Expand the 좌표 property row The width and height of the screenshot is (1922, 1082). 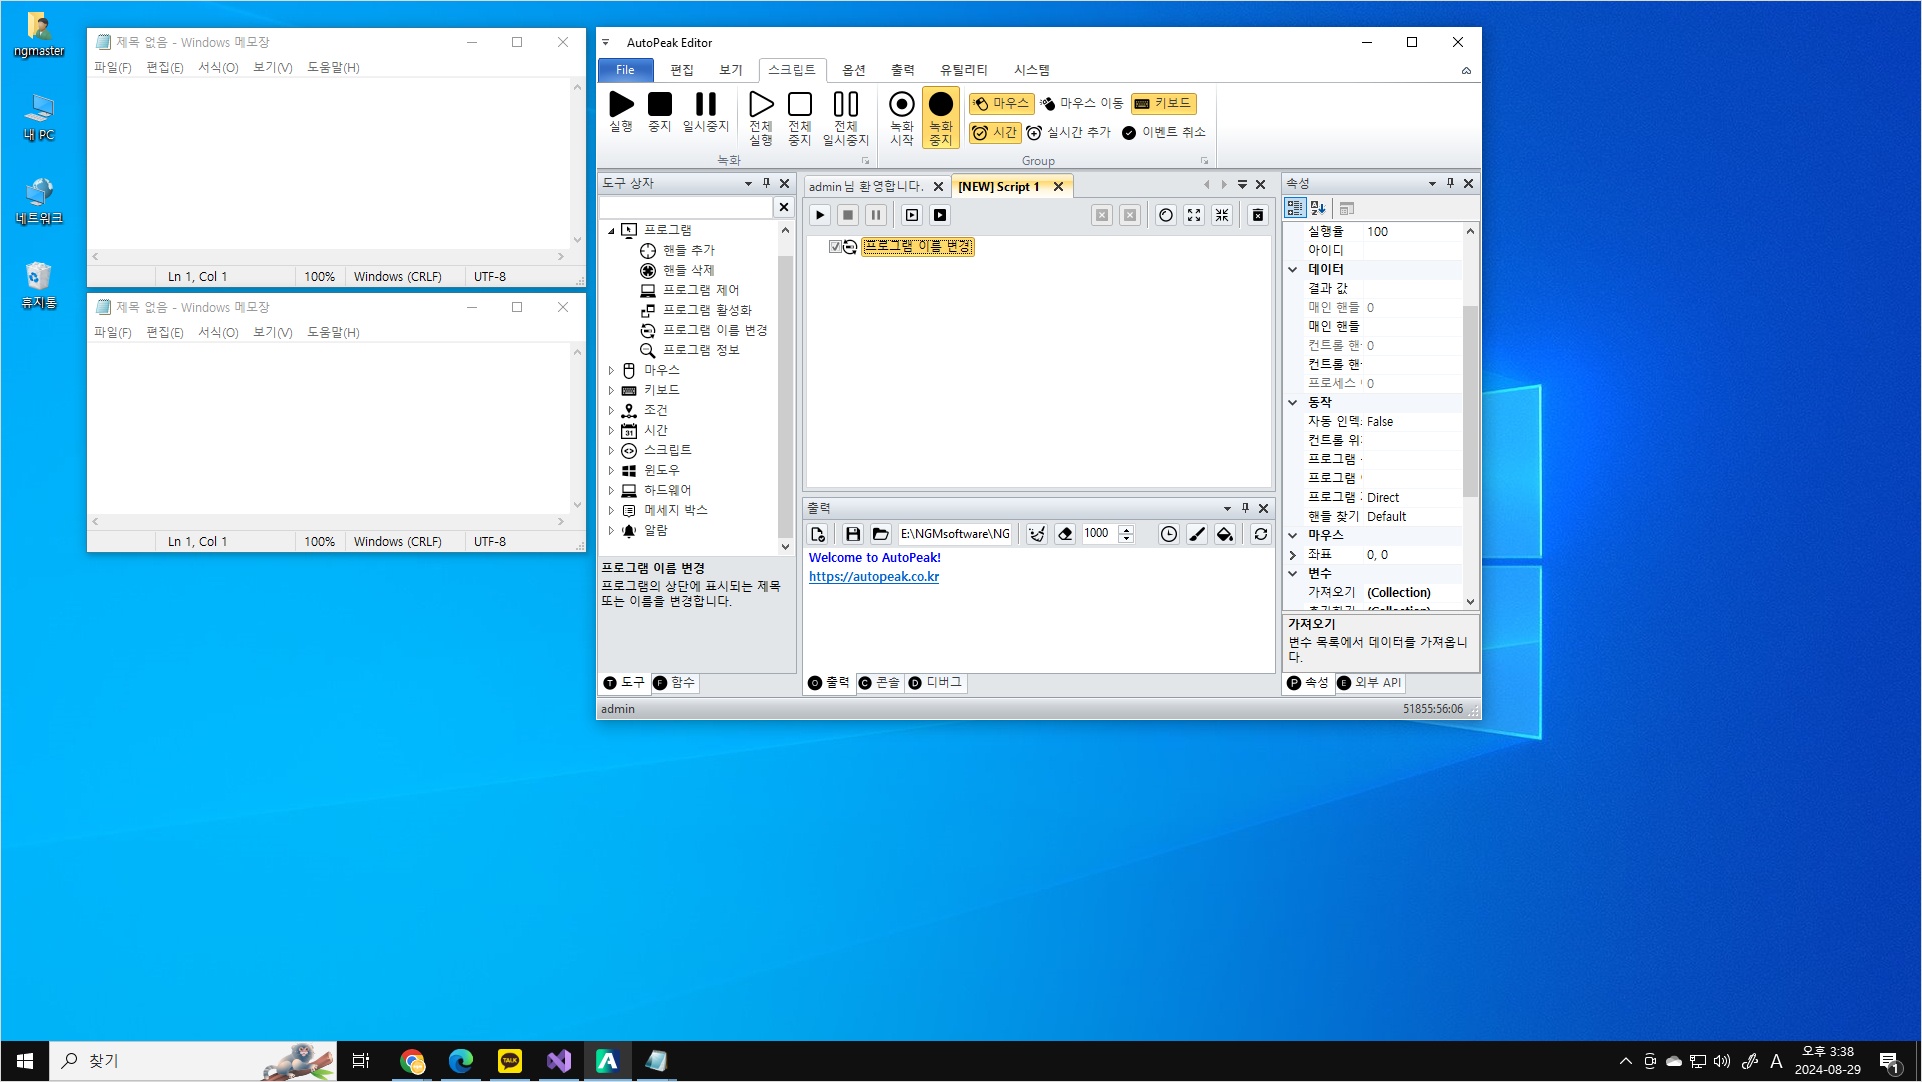[1293, 554]
